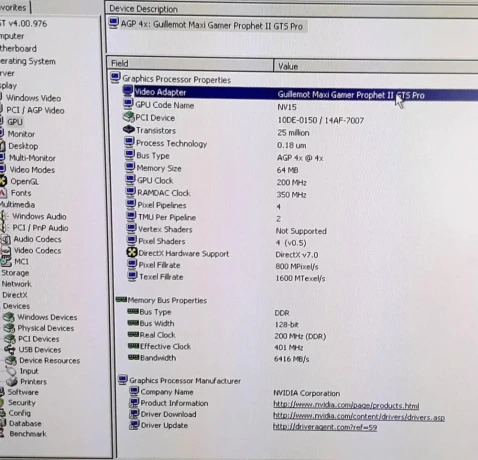Image resolution: width=478 pixels, height=460 pixels.
Task: Click the Effective Clock memory icon
Action: pyautogui.click(x=134, y=346)
